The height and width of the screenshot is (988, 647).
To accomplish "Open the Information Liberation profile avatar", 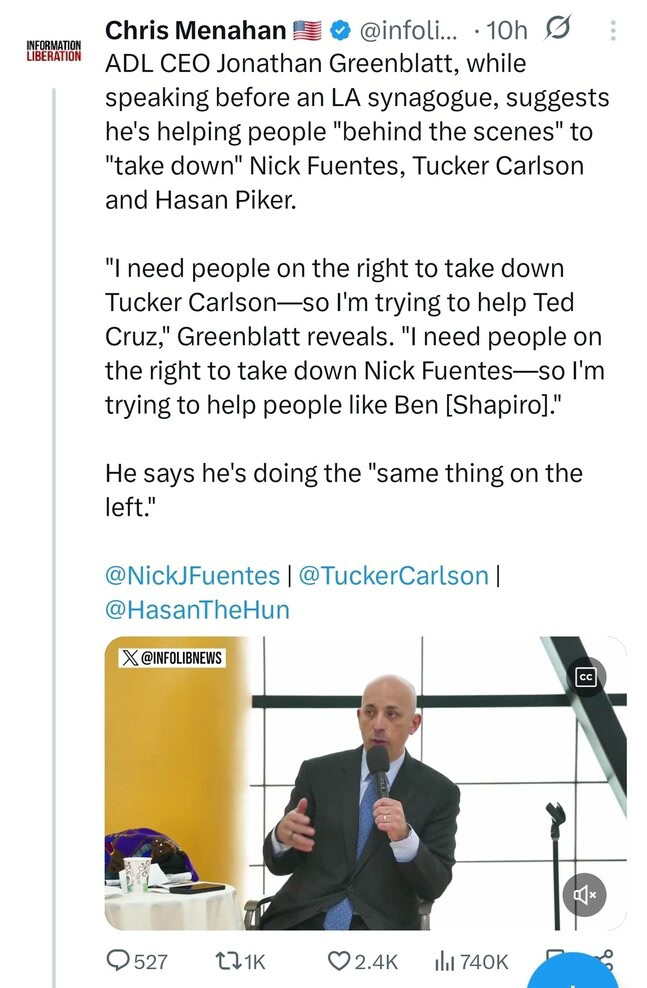I will (x=54, y=50).
